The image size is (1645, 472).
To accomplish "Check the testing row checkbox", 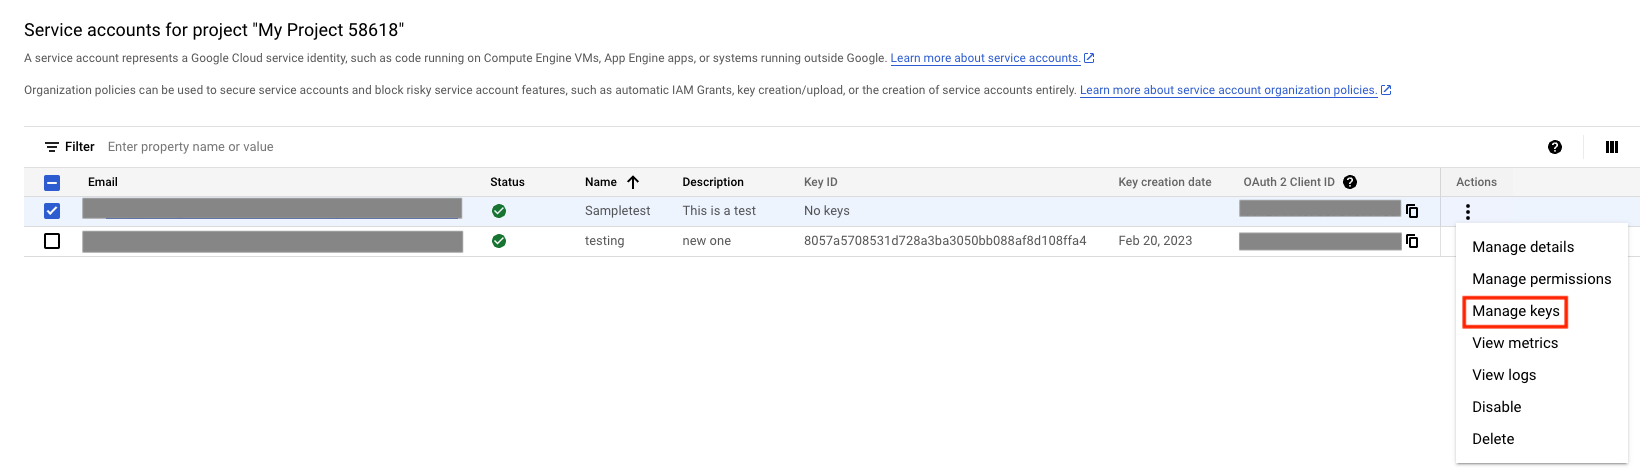I will point(52,241).
